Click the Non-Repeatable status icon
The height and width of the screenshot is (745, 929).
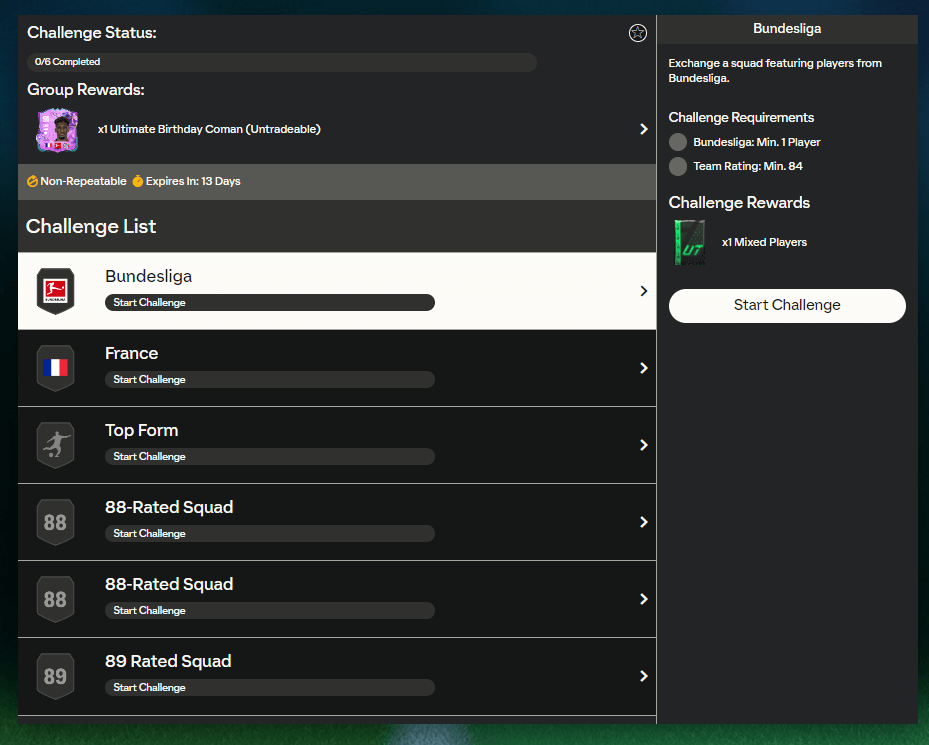(x=32, y=182)
